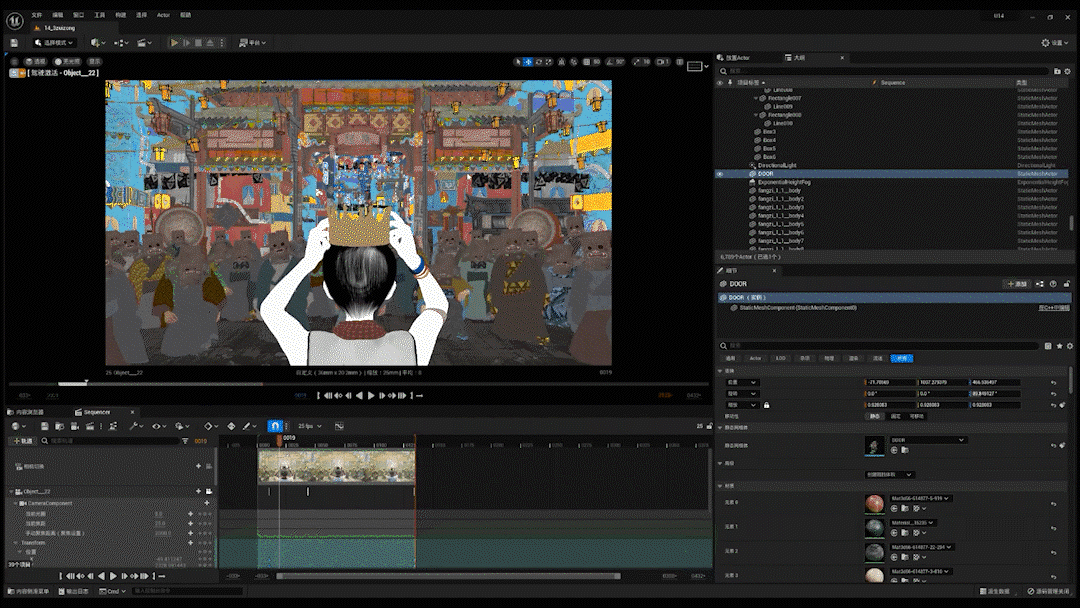The image size is (1080, 608).
Task: Collapse the CameraComponent track
Action: (16, 503)
